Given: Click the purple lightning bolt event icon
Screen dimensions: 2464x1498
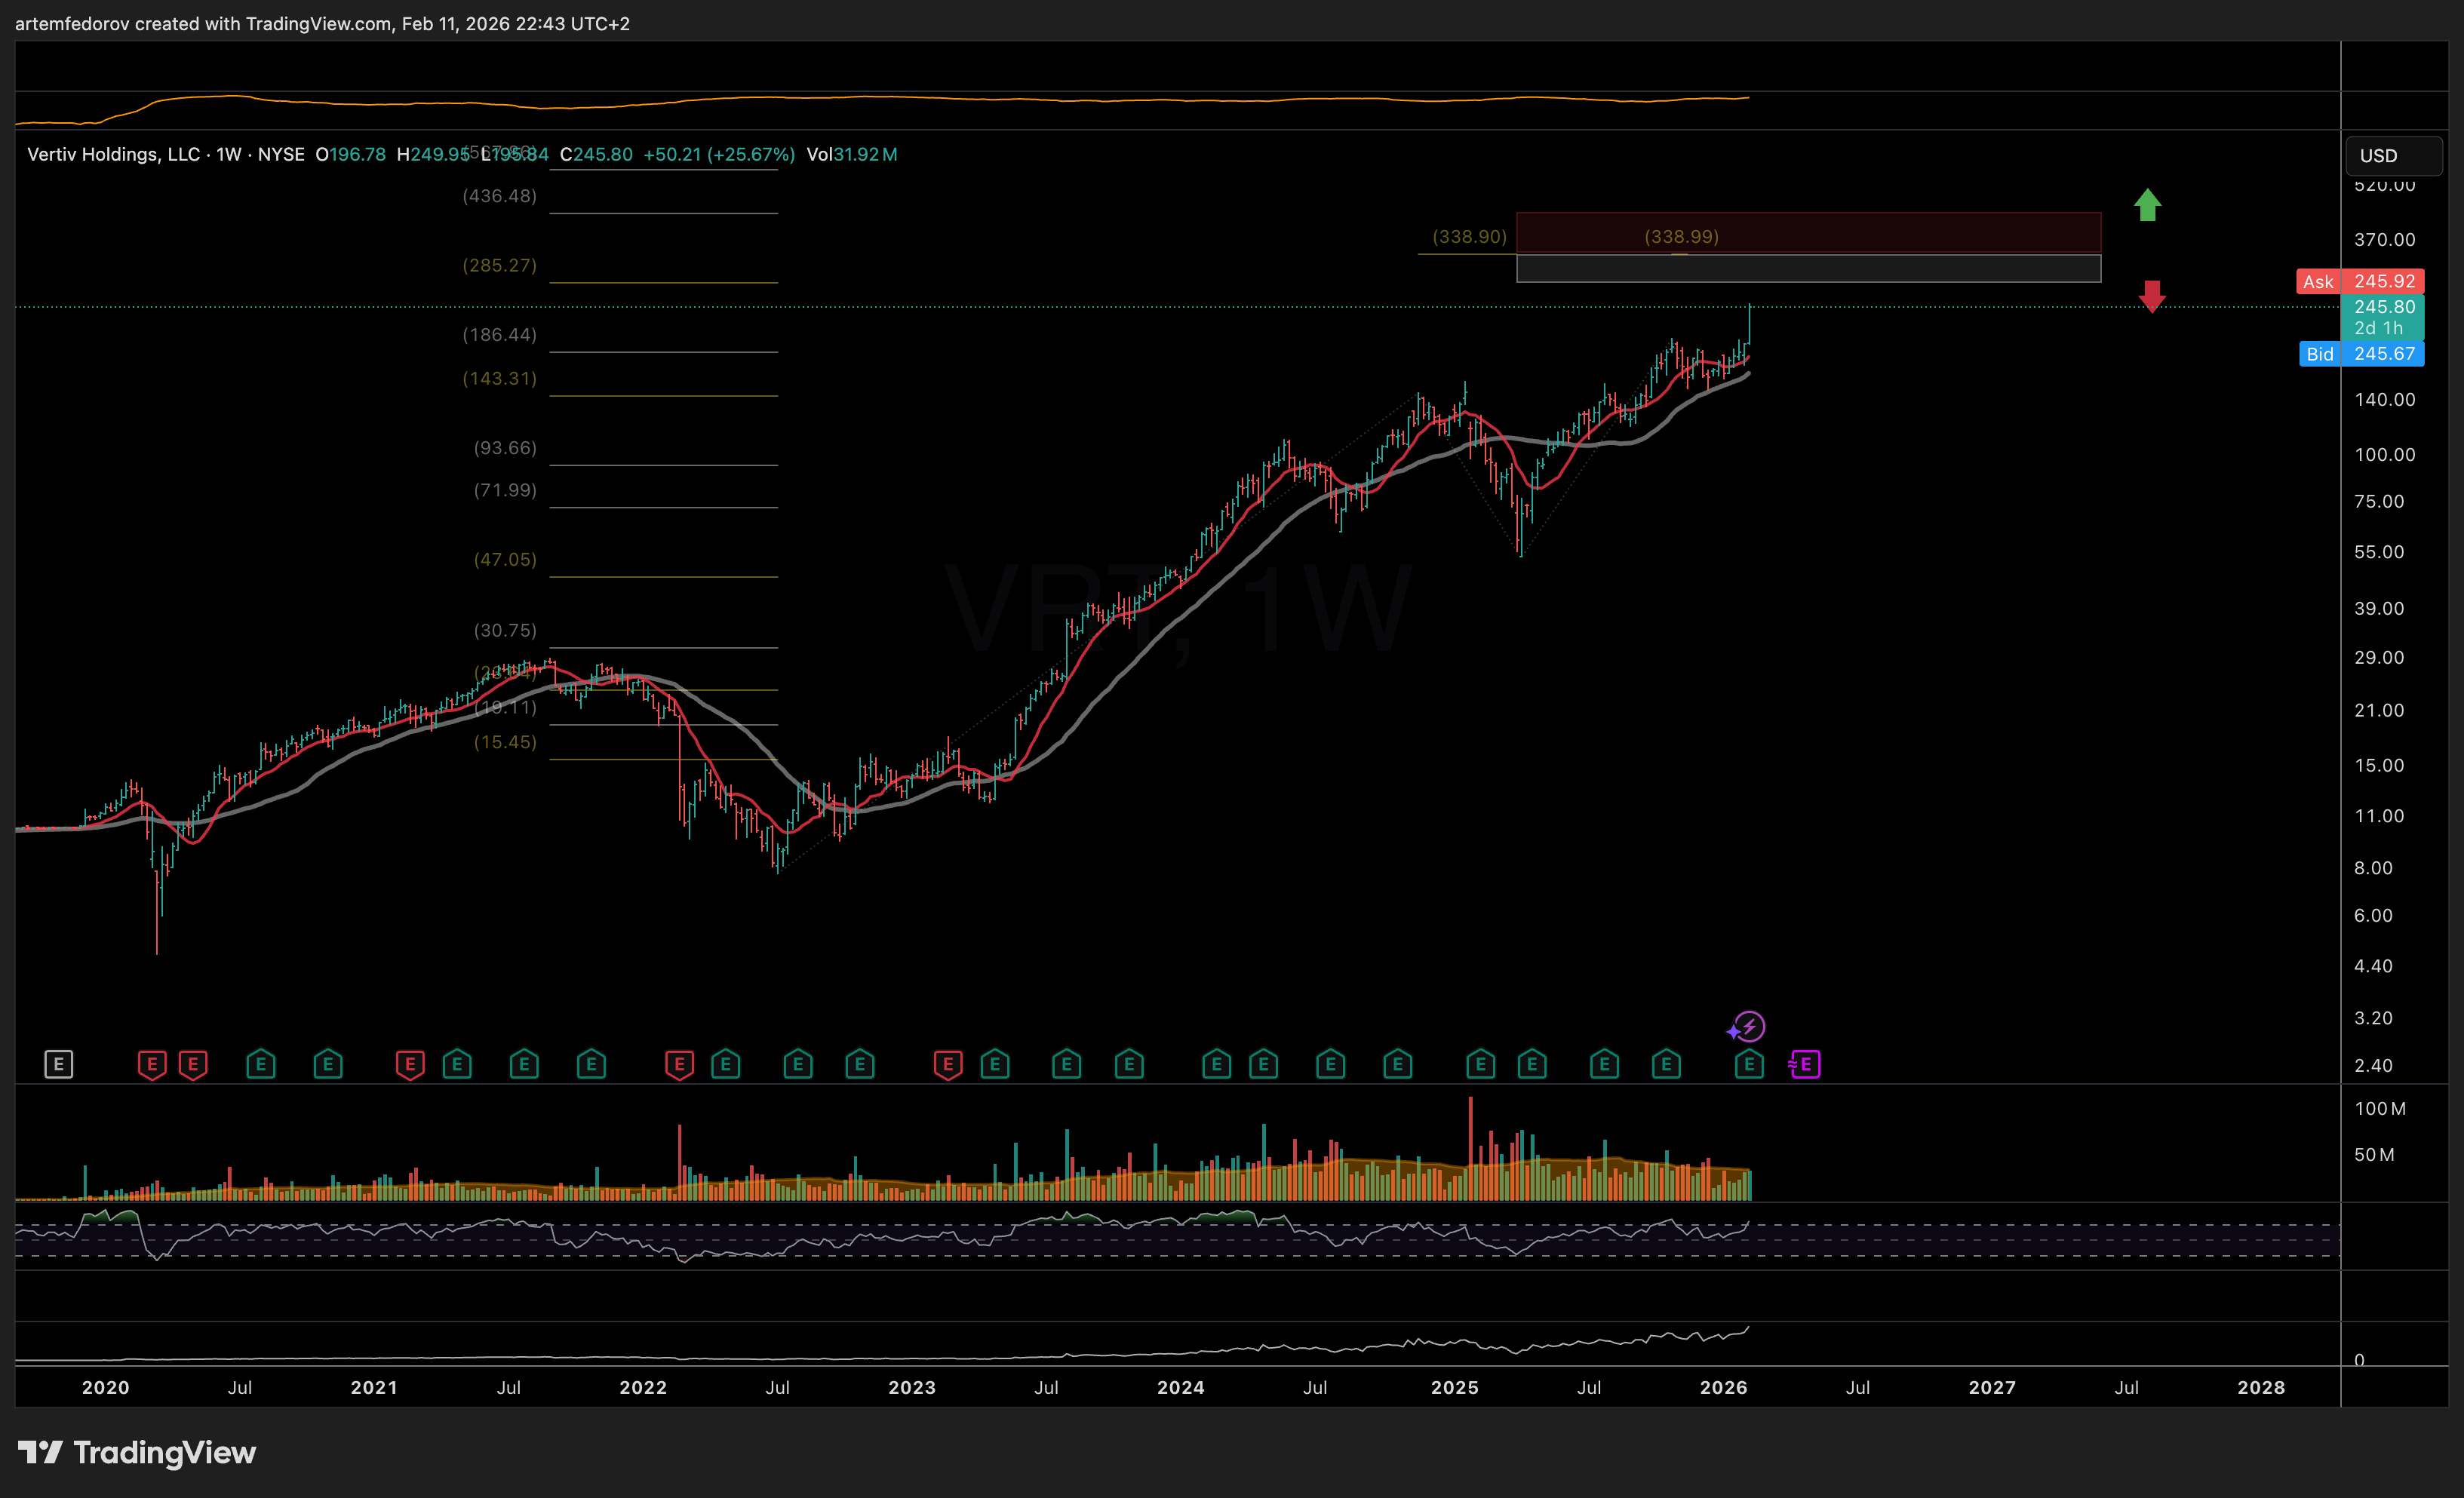Looking at the screenshot, I should click(x=1749, y=1026).
